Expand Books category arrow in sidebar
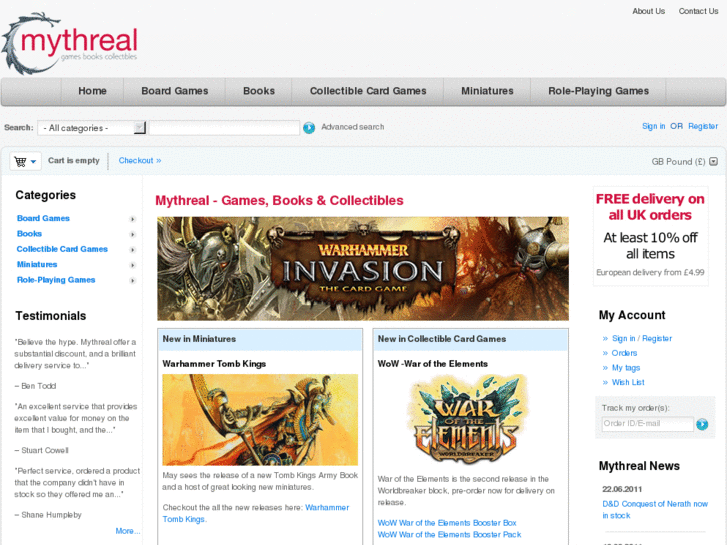 [x=133, y=234]
